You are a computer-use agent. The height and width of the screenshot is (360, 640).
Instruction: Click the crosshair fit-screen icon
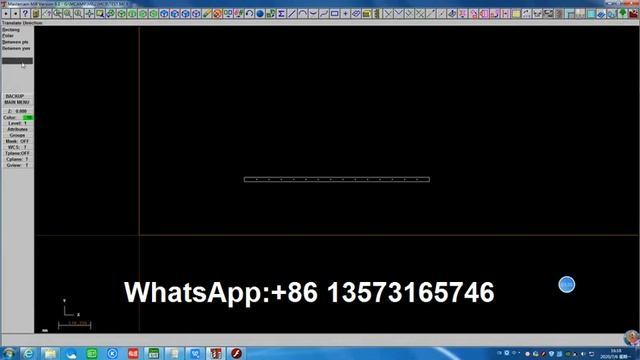(x=89, y=14)
